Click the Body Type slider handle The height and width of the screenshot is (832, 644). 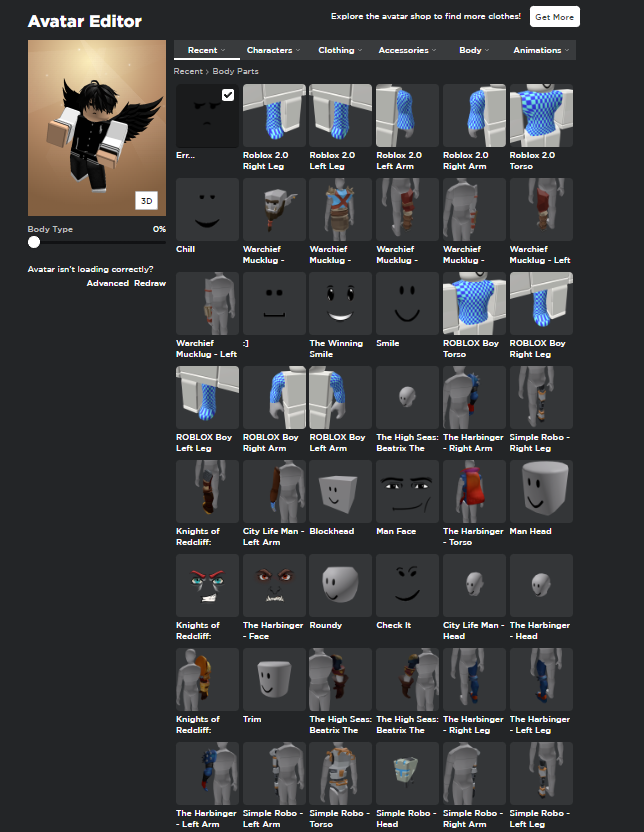point(34,242)
